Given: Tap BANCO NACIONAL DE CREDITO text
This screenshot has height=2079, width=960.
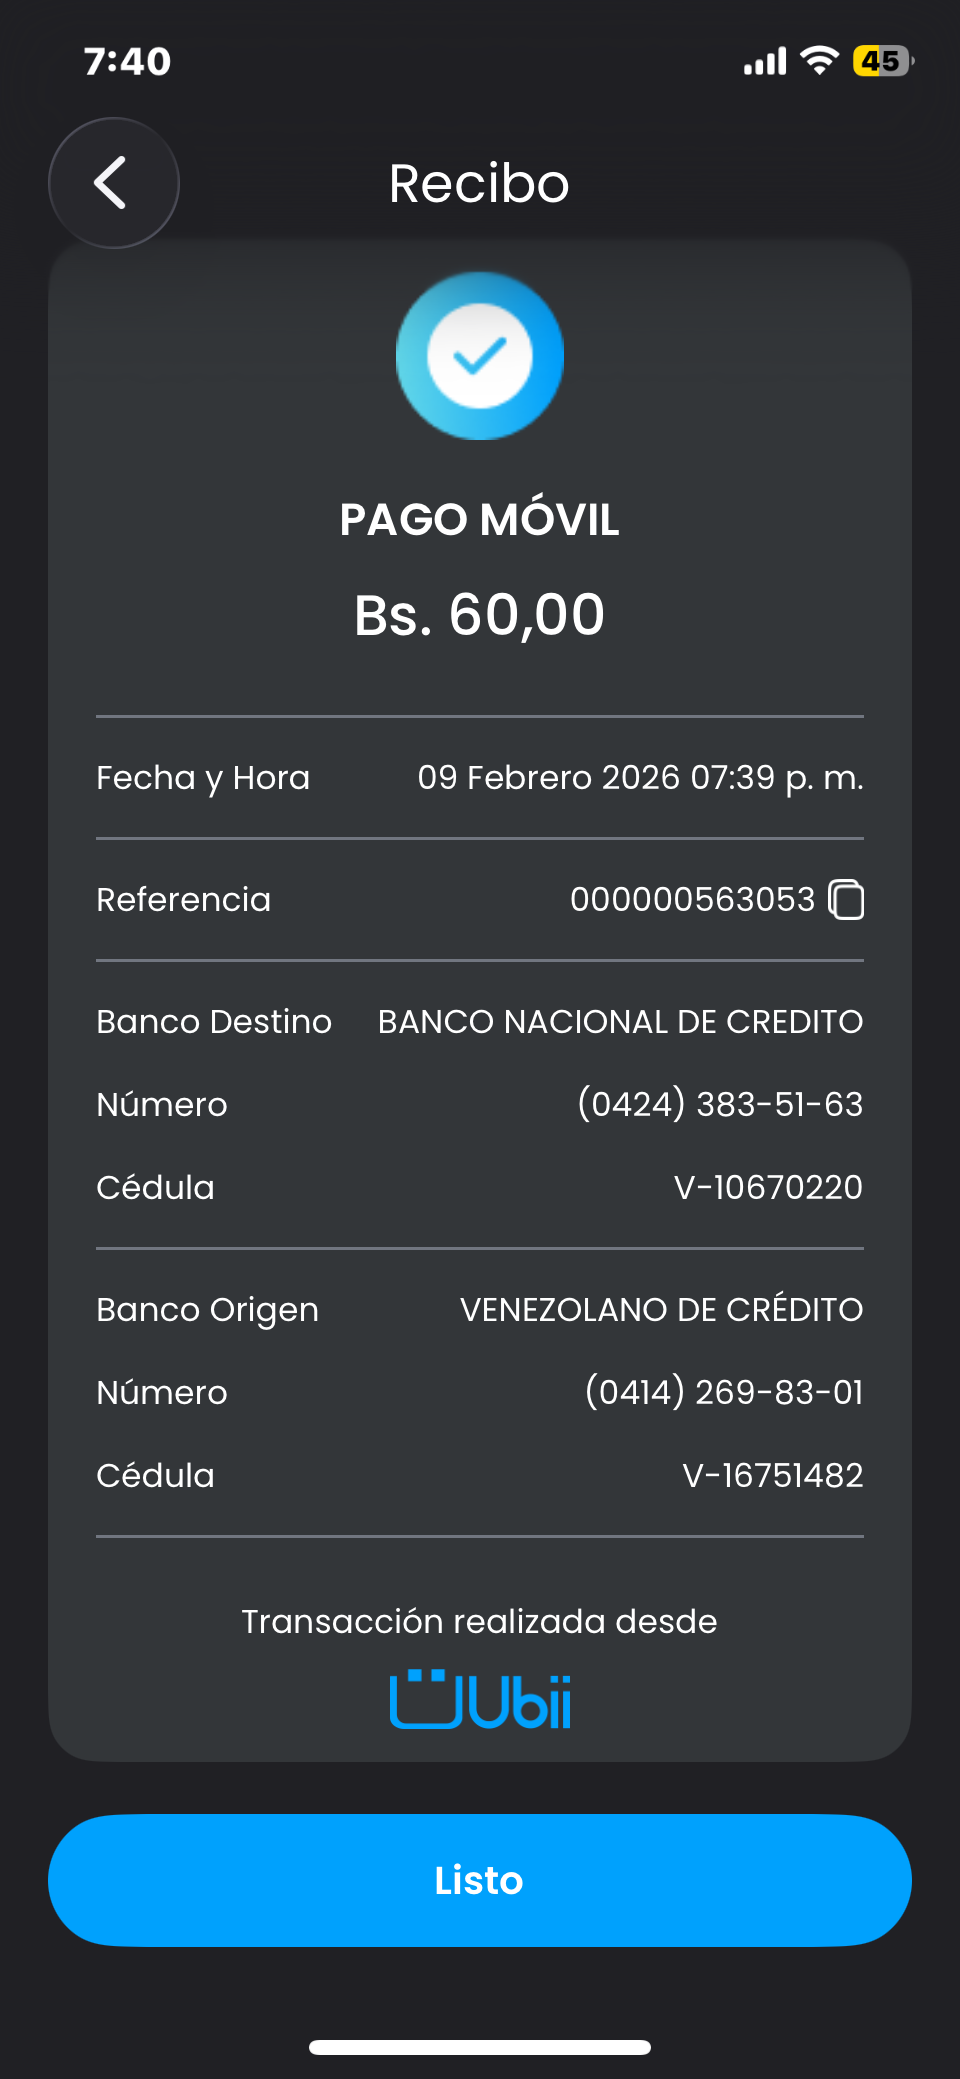Looking at the screenshot, I should click(x=620, y=1022).
